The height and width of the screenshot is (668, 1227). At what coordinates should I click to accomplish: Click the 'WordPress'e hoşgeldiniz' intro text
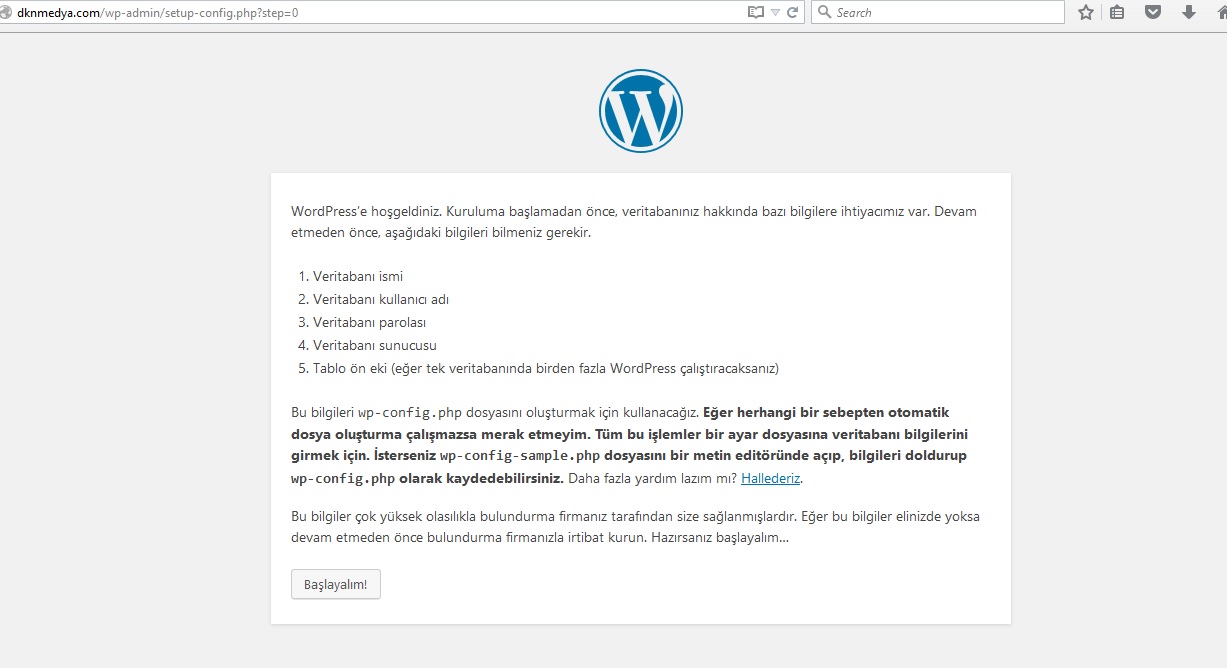tap(634, 222)
